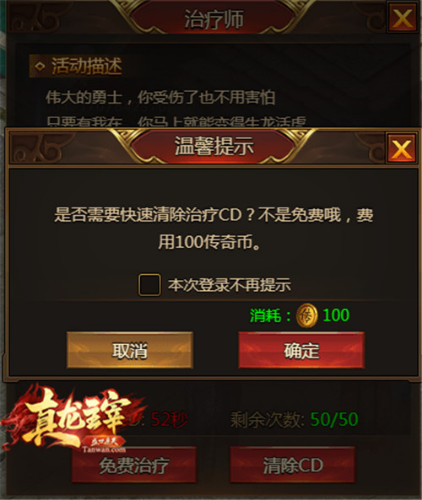
Task: Cancel with the 取消 button
Action: point(130,350)
